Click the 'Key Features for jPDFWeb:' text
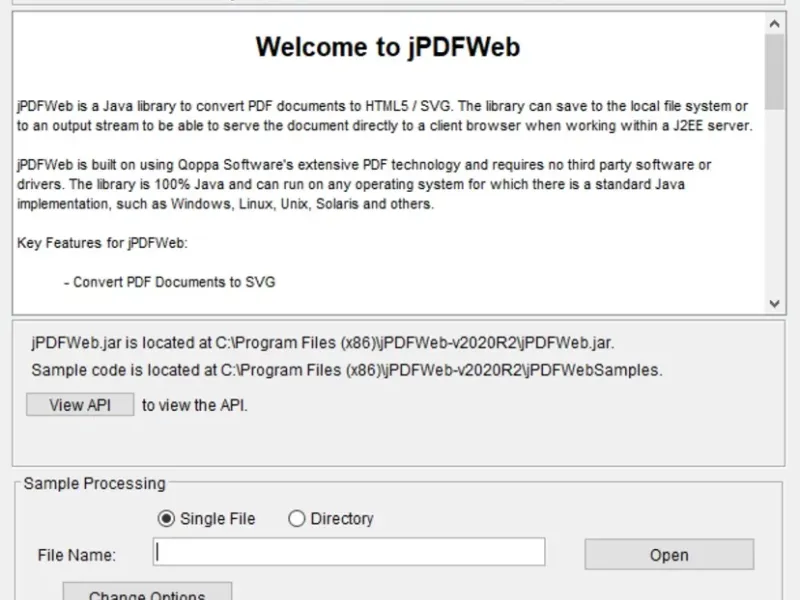Viewport: 800px width, 600px height. [x=102, y=243]
